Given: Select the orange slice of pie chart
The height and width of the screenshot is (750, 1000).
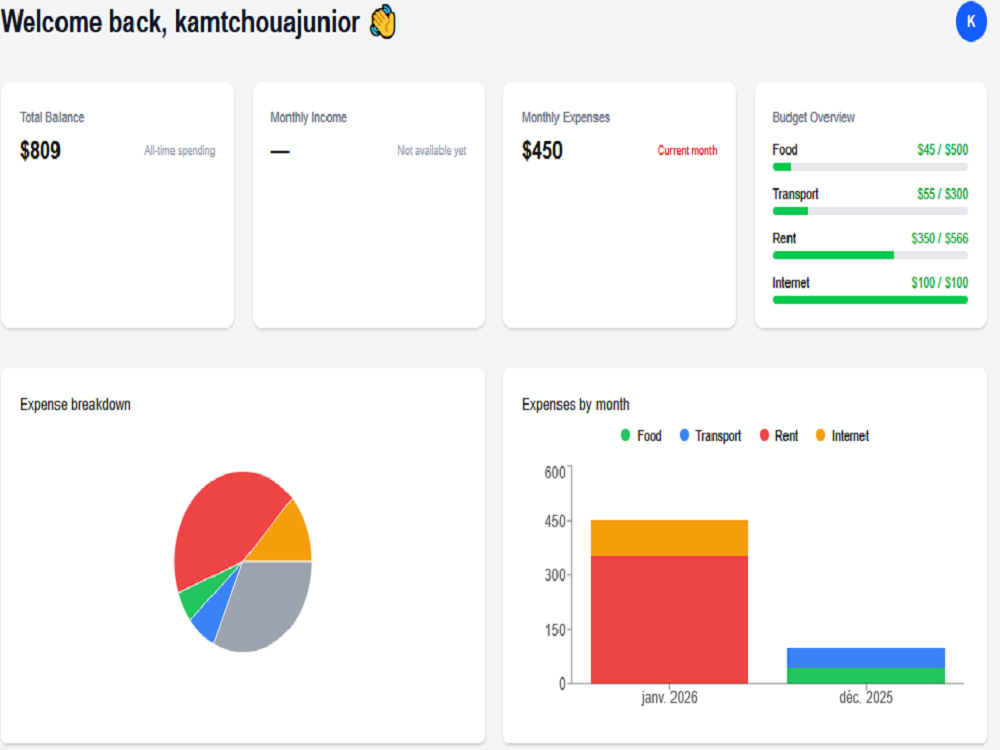Looking at the screenshot, I should [x=288, y=539].
